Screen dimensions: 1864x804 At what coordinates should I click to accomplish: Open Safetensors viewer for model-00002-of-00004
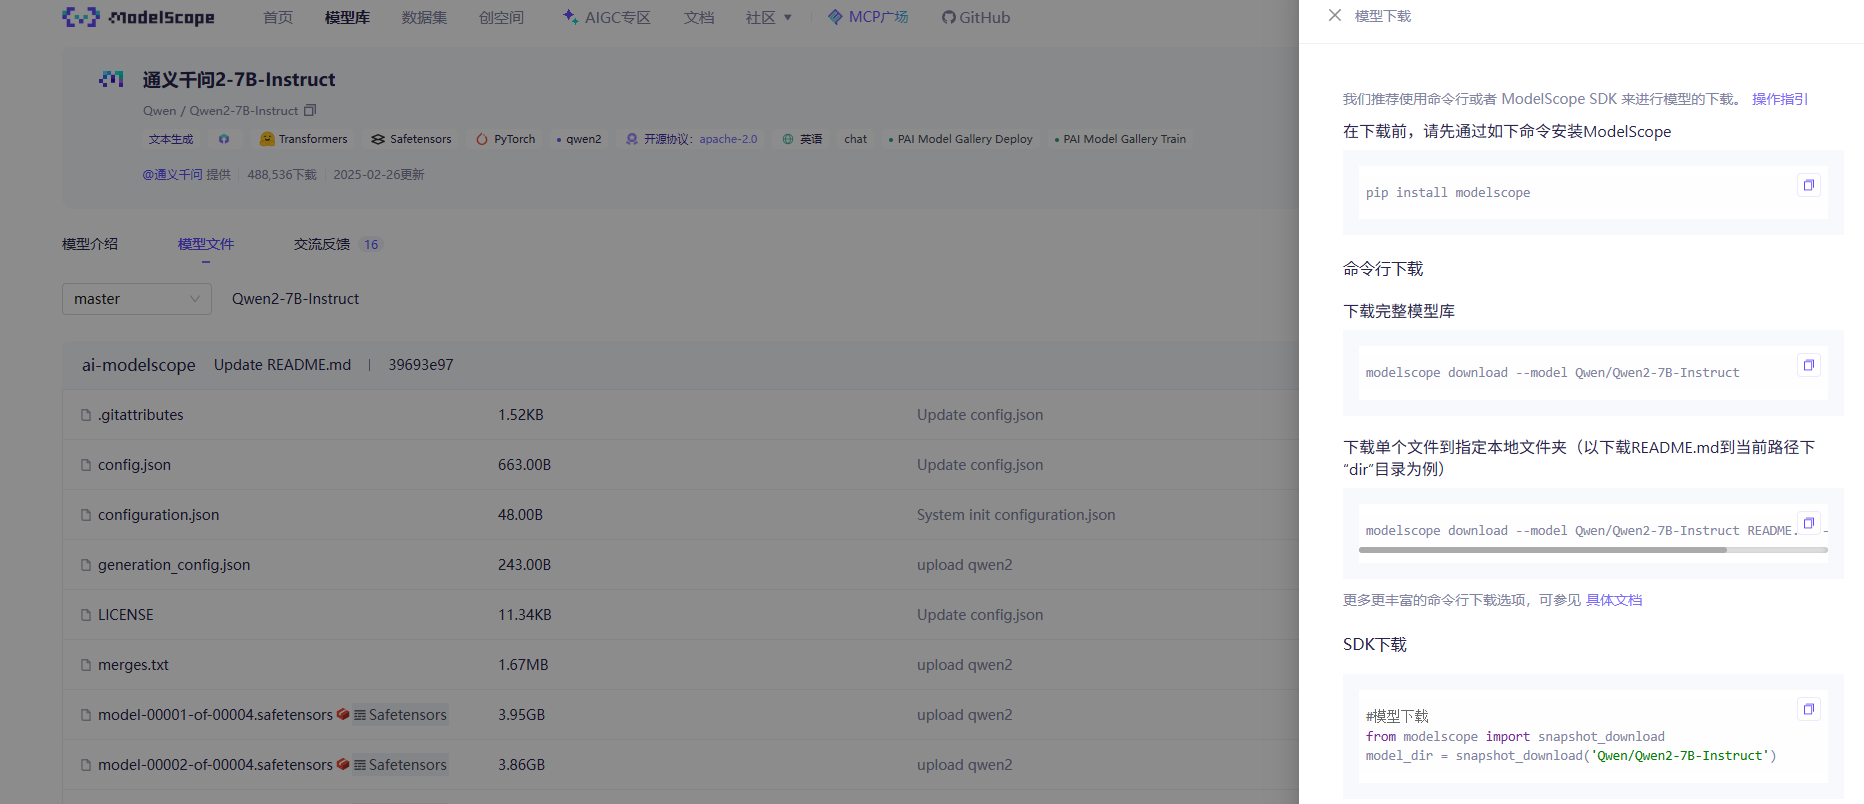pos(400,765)
